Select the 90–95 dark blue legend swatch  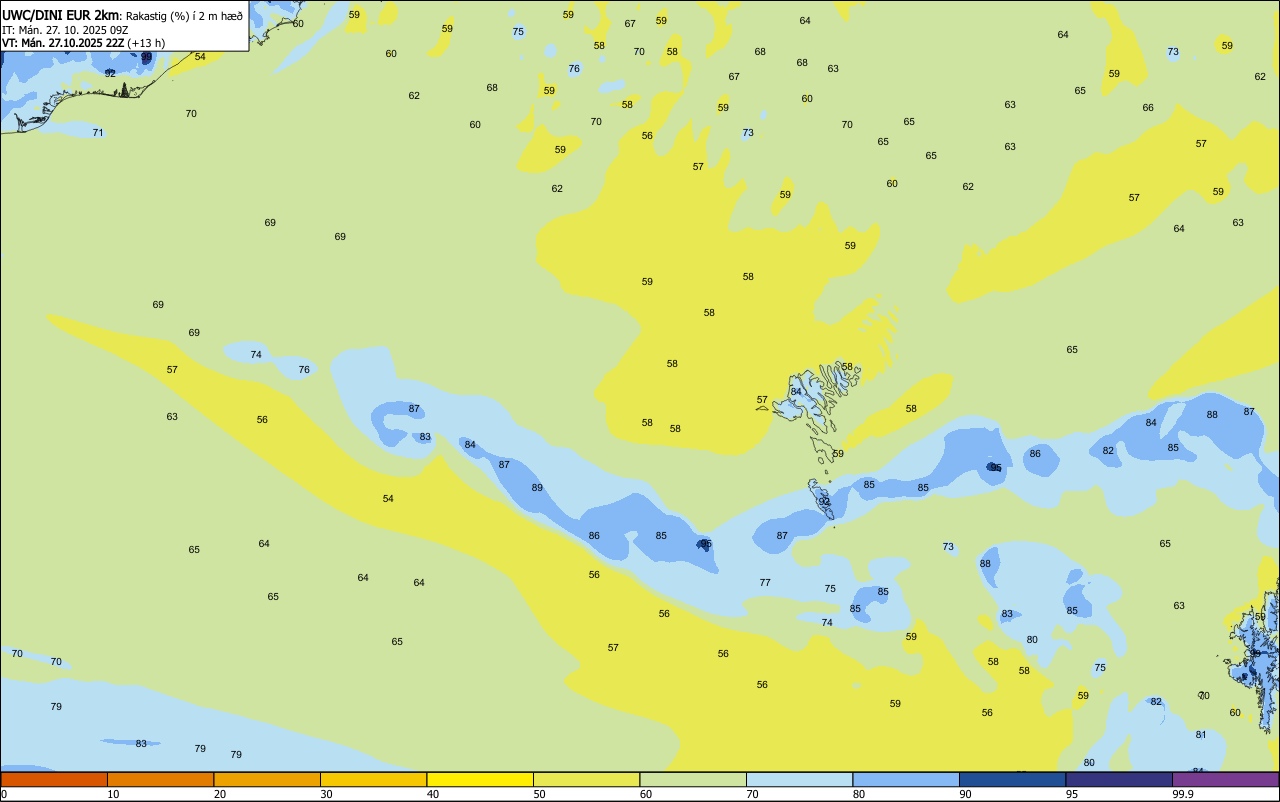pyautogui.click(x=1012, y=779)
